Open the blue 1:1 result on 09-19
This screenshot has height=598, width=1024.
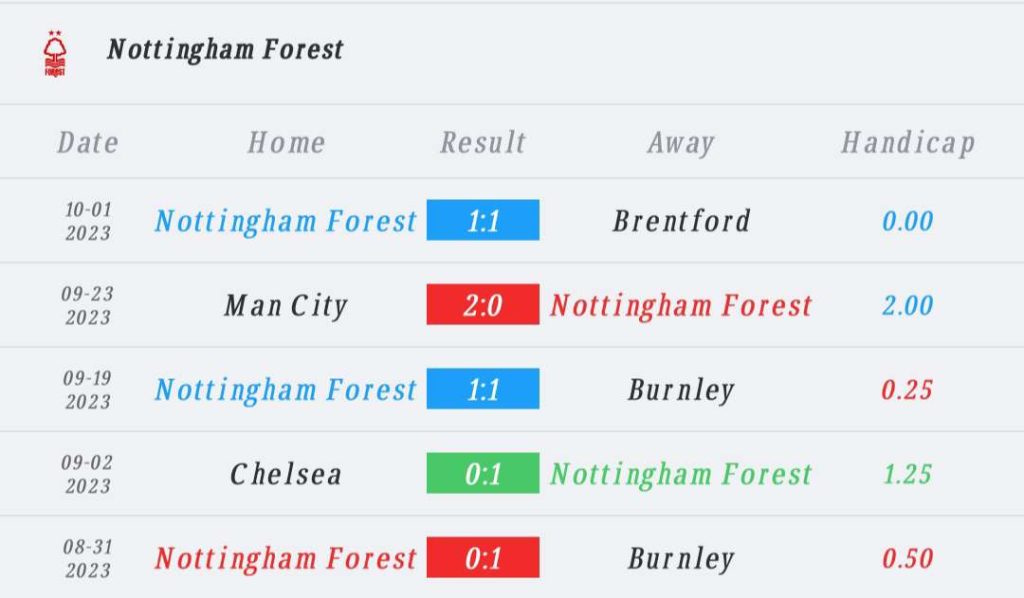[483, 388]
